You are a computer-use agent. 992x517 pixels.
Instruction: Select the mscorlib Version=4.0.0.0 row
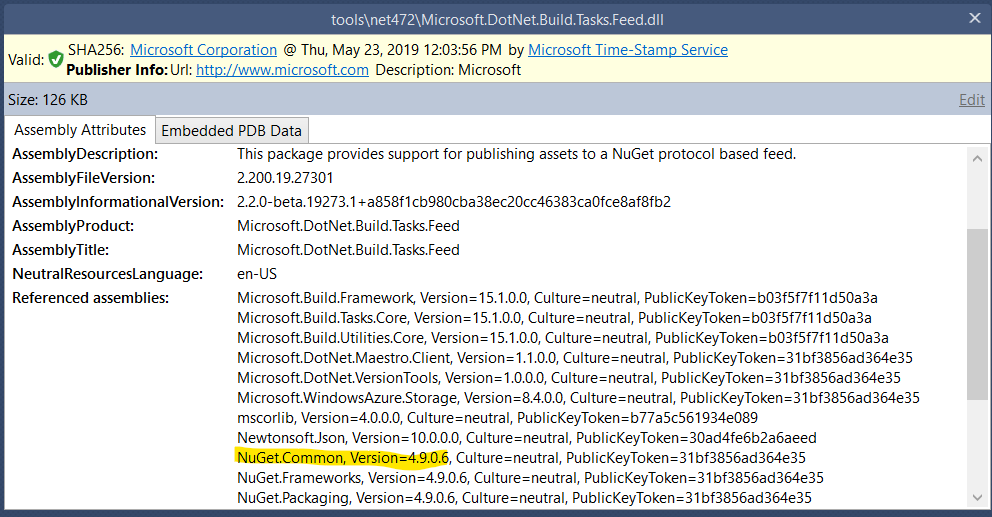click(497, 418)
